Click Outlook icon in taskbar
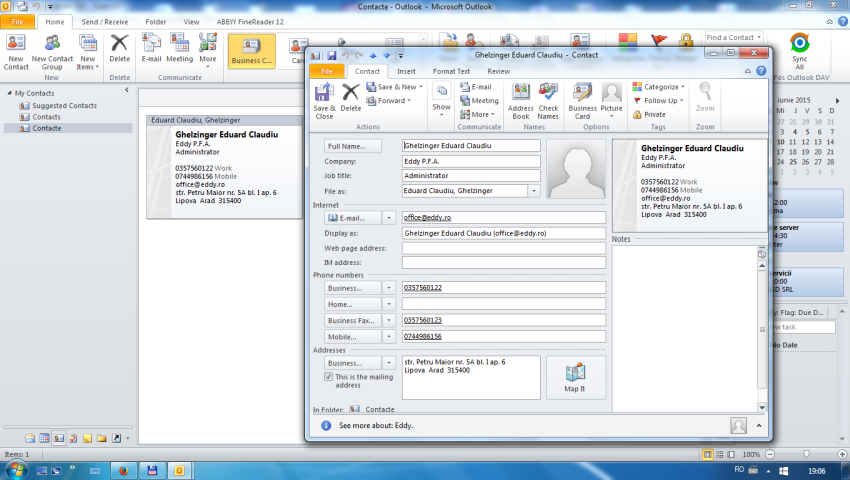Screen dimensions: 850x480 179,470
